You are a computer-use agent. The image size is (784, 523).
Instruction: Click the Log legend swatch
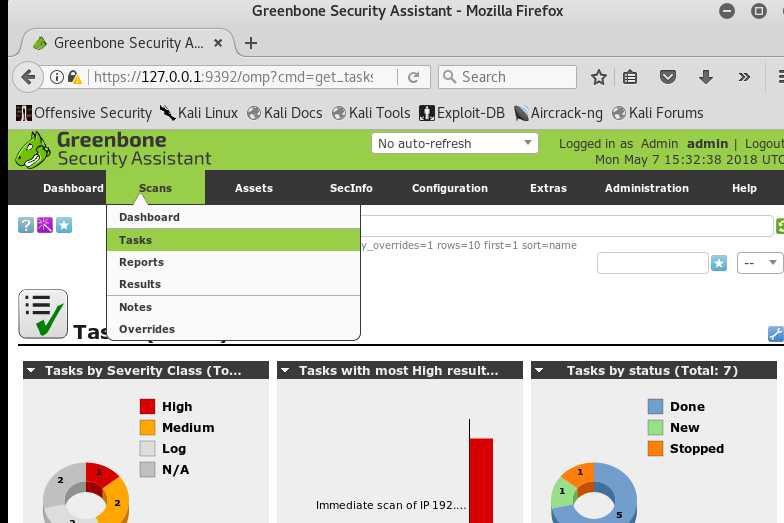tap(148, 448)
